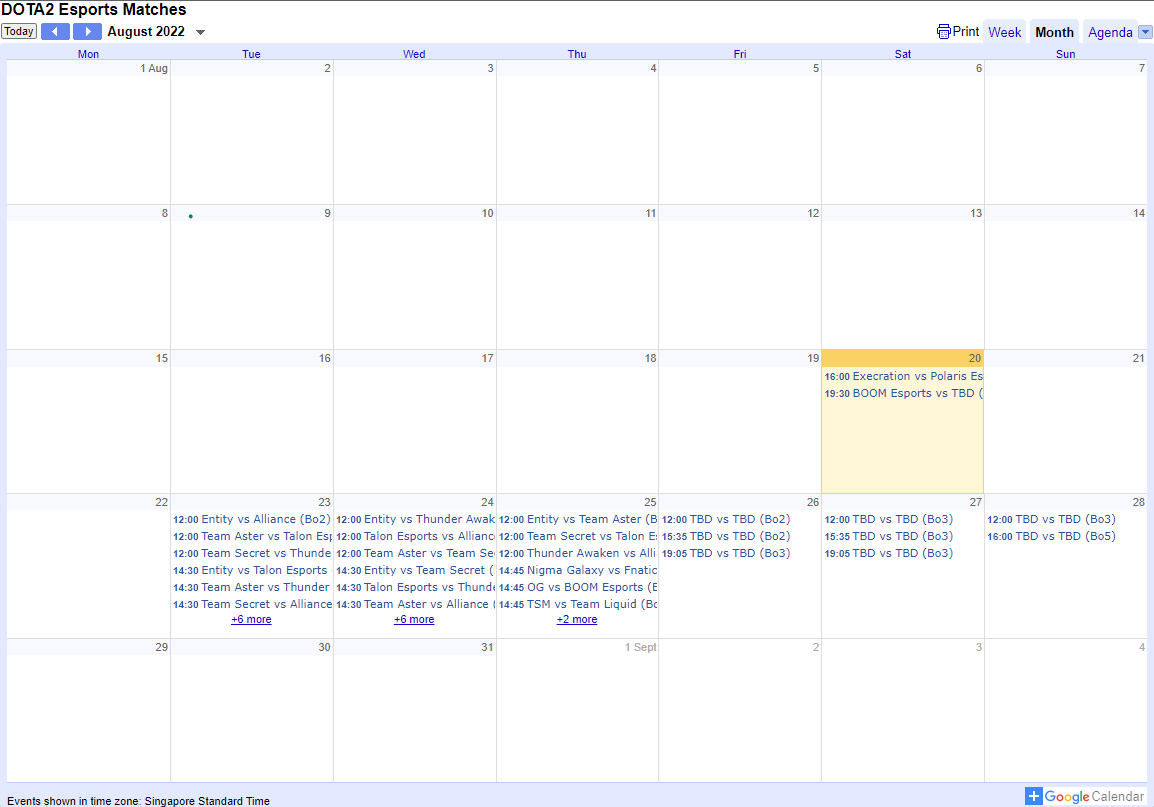Image resolution: width=1154 pixels, height=807 pixels.
Task: Click the date number 25 header
Action: [650, 502]
